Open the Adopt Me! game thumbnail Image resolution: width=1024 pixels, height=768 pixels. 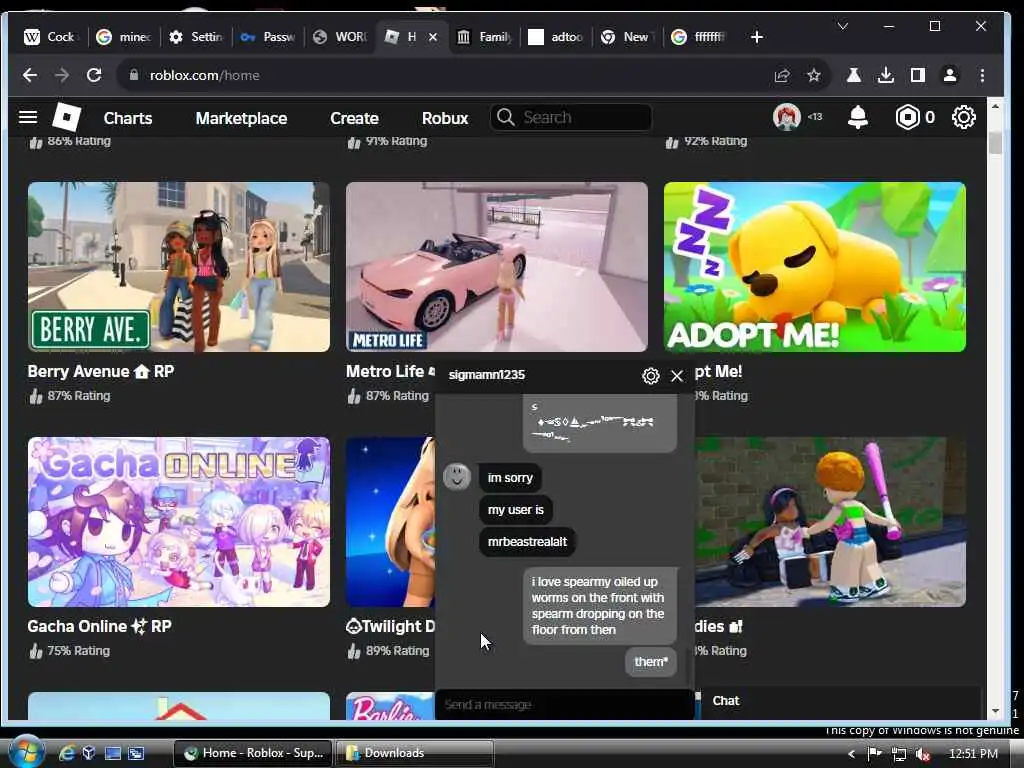click(814, 267)
